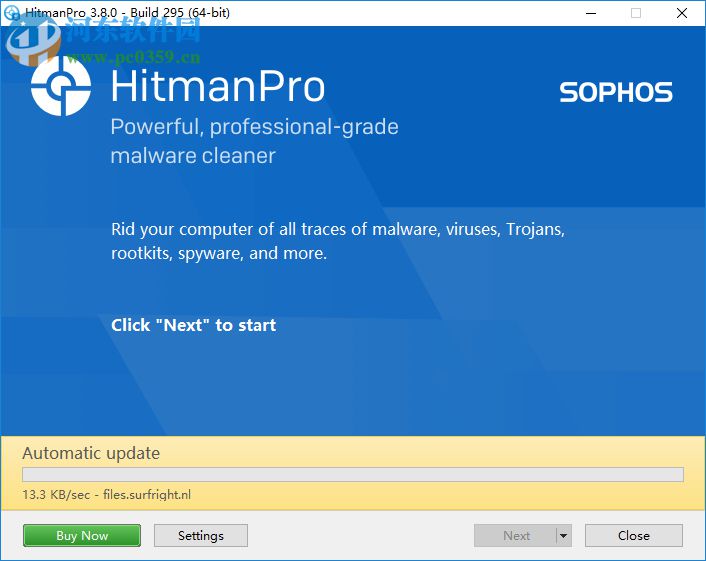Open the Settings dialog
Viewport: 706px width, 561px height.
[201, 535]
